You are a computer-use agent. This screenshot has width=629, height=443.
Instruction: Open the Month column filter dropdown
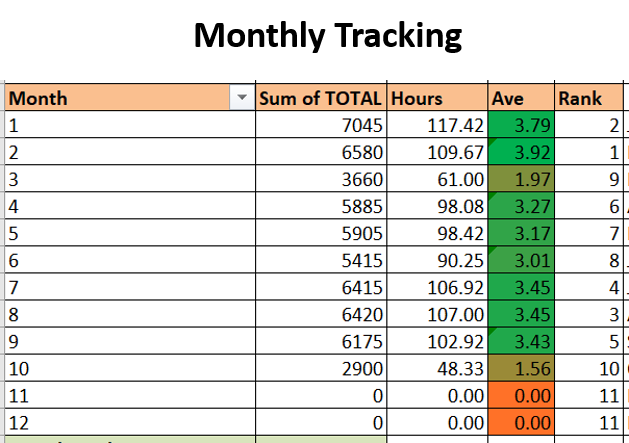click(240, 98)
